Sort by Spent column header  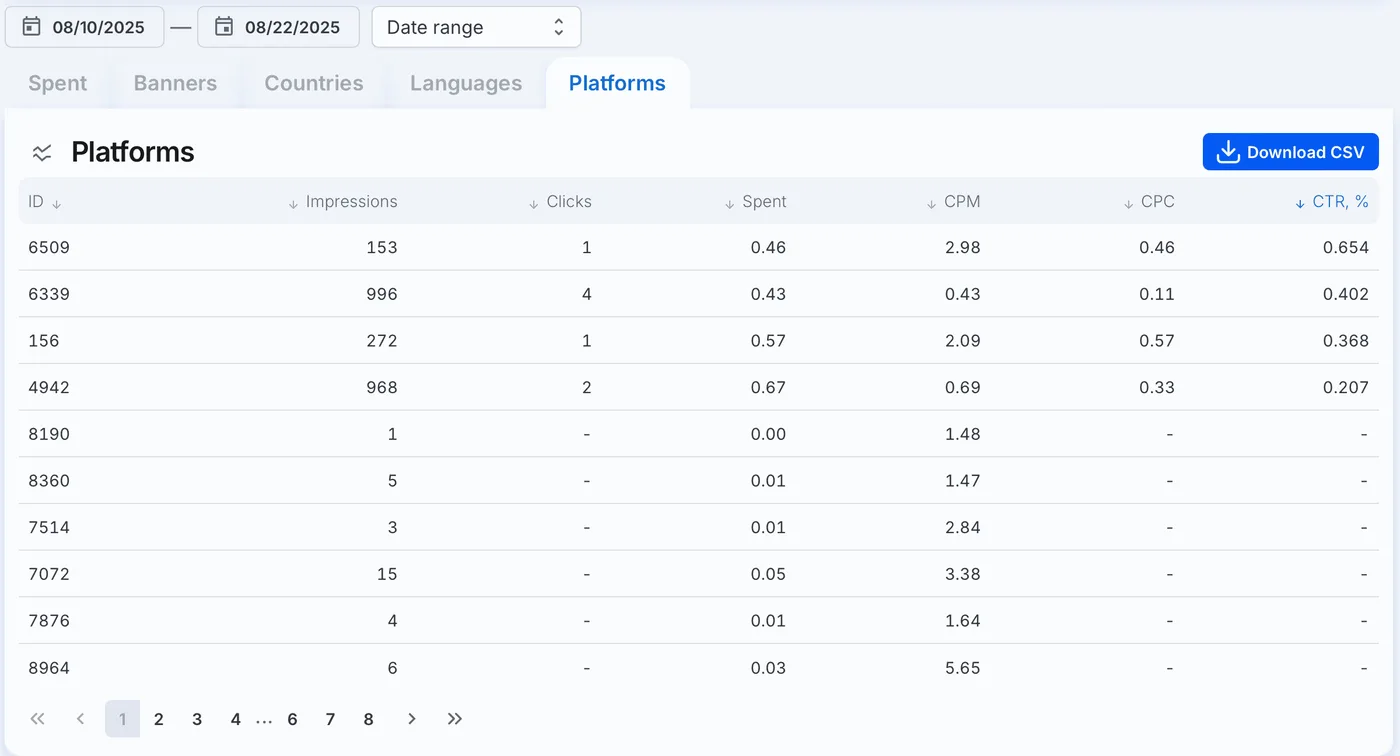(755, 202)
